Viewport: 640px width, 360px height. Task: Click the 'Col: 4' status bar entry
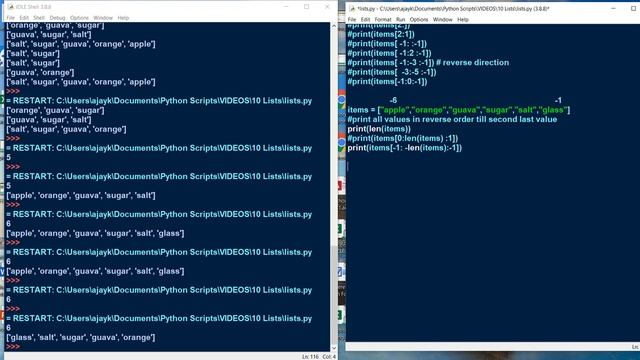coord(329,357)
